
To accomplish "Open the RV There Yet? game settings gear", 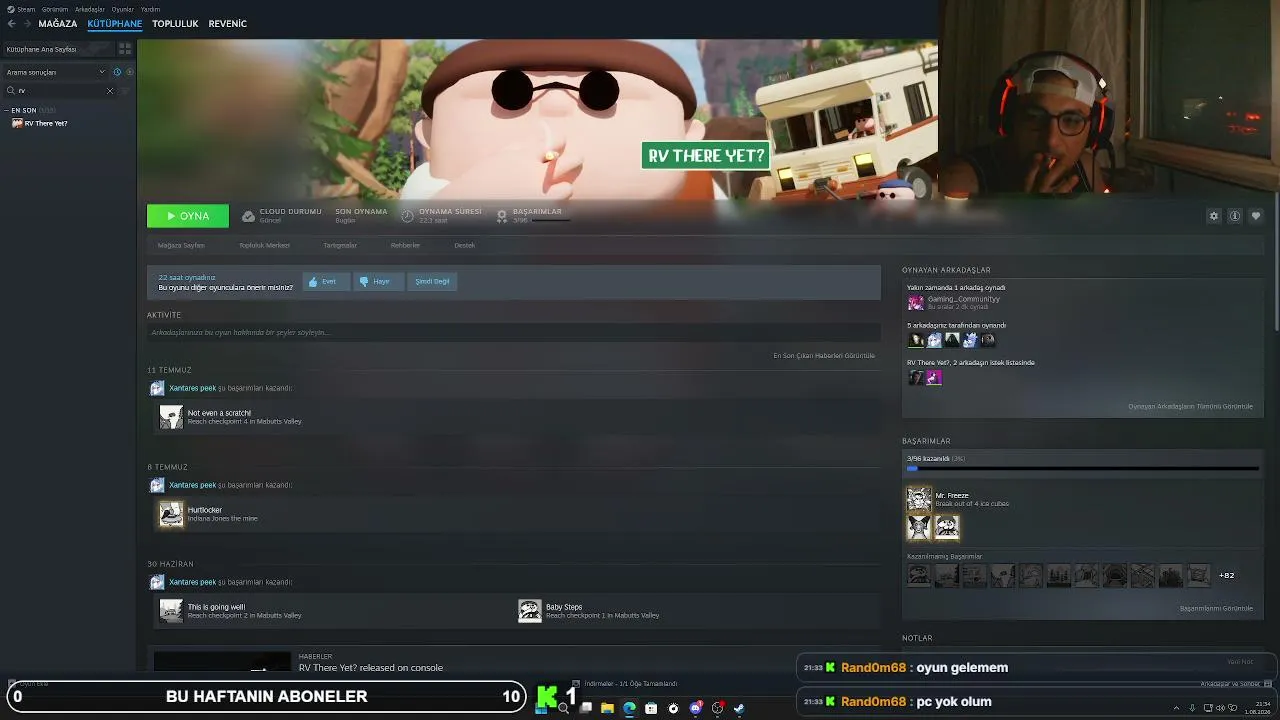I will (1214, 216).
